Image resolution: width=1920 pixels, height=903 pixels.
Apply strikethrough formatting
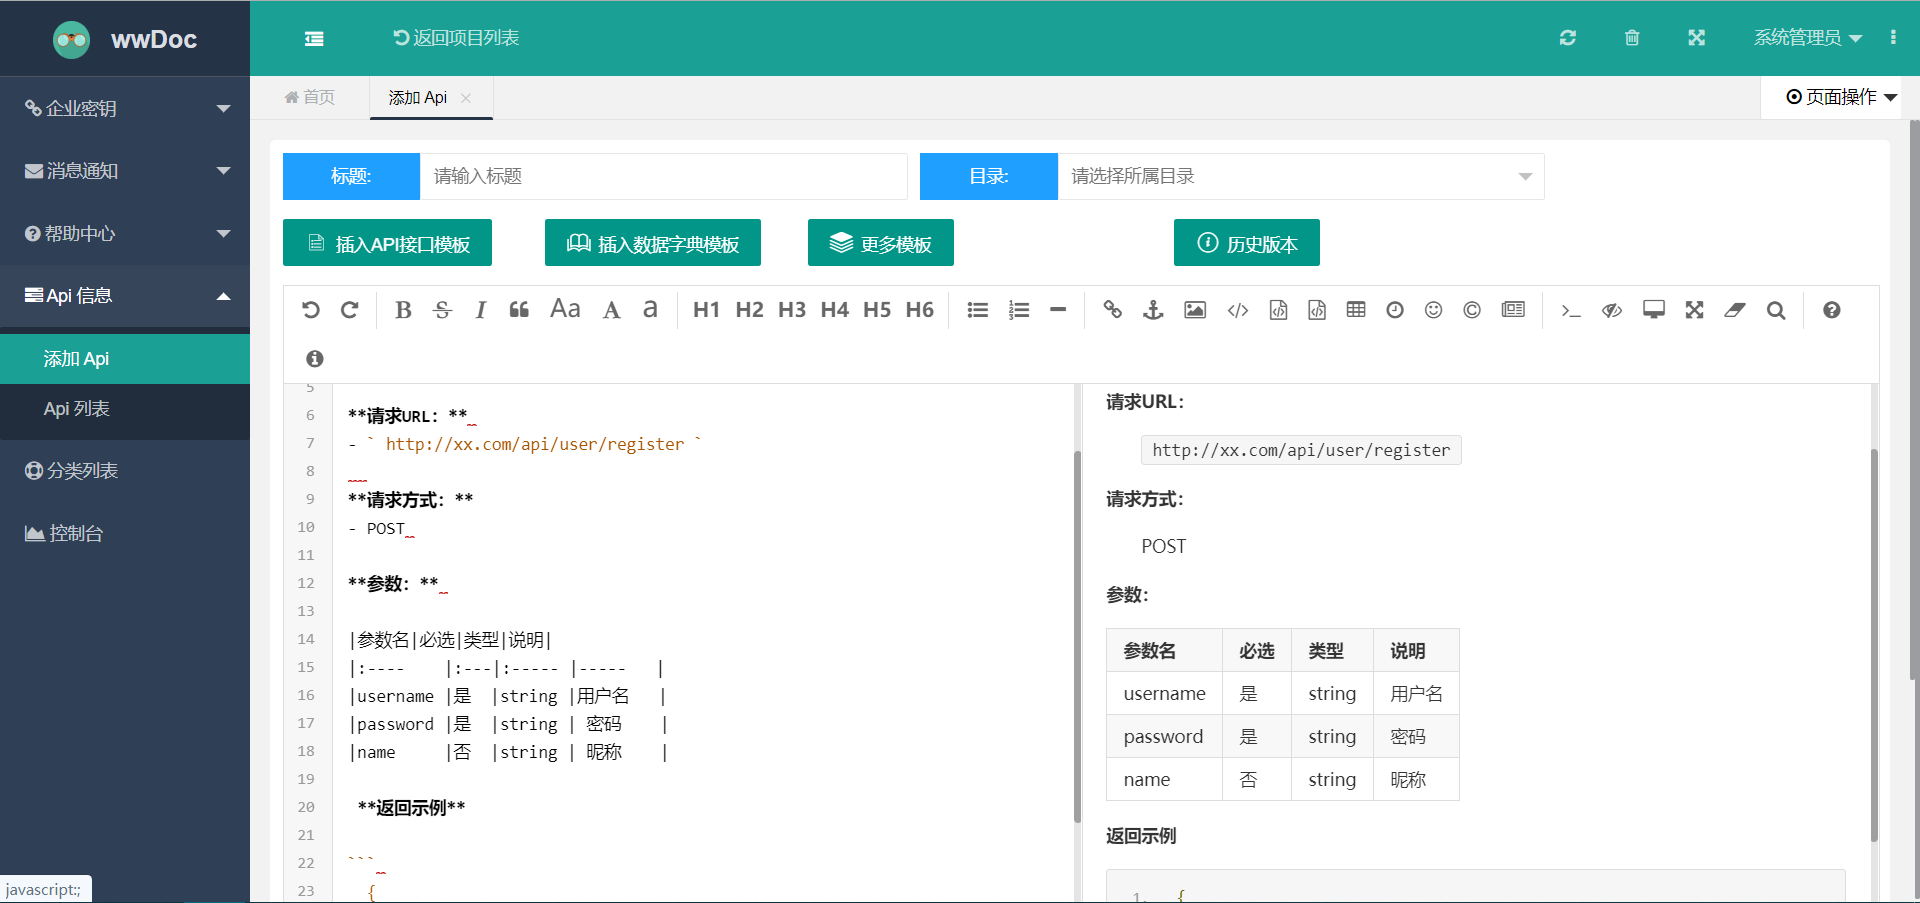point(442,310)
